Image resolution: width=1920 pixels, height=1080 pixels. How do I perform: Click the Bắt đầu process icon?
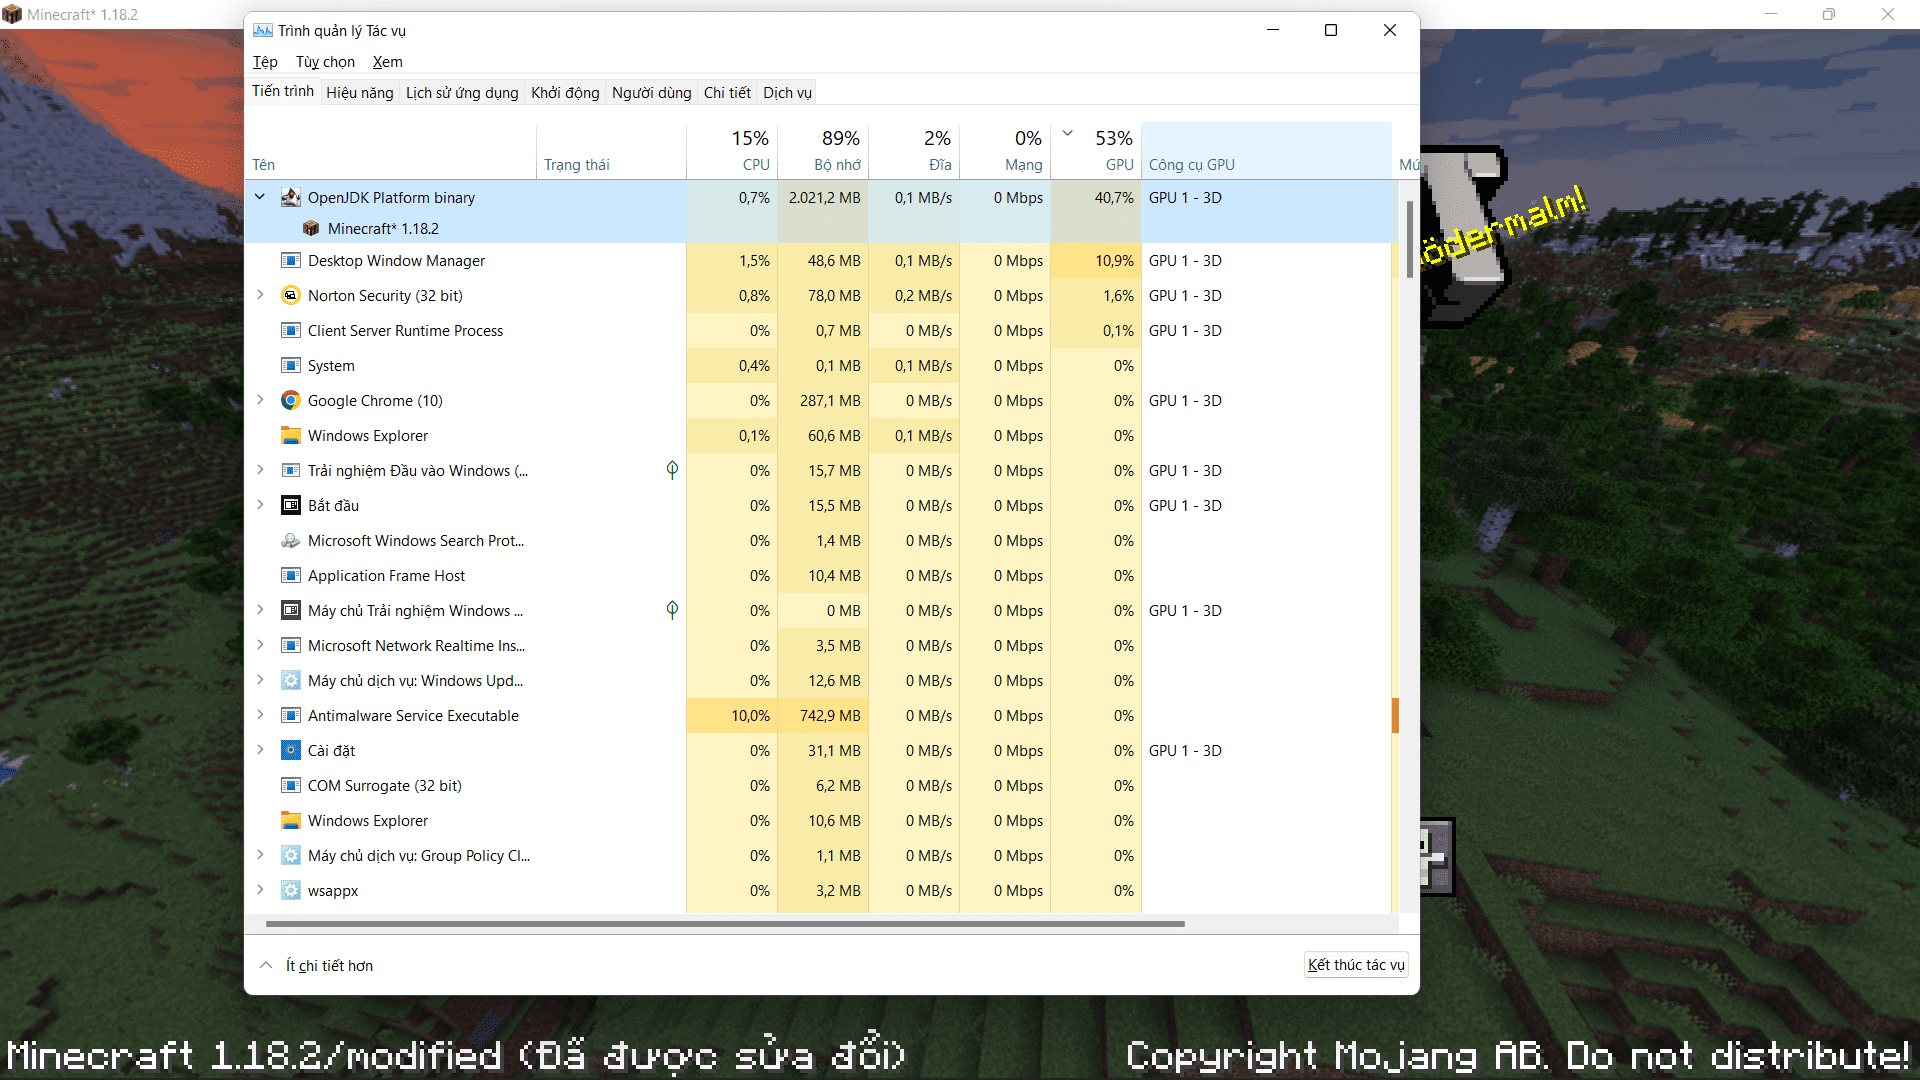click(x=290, y=505)
